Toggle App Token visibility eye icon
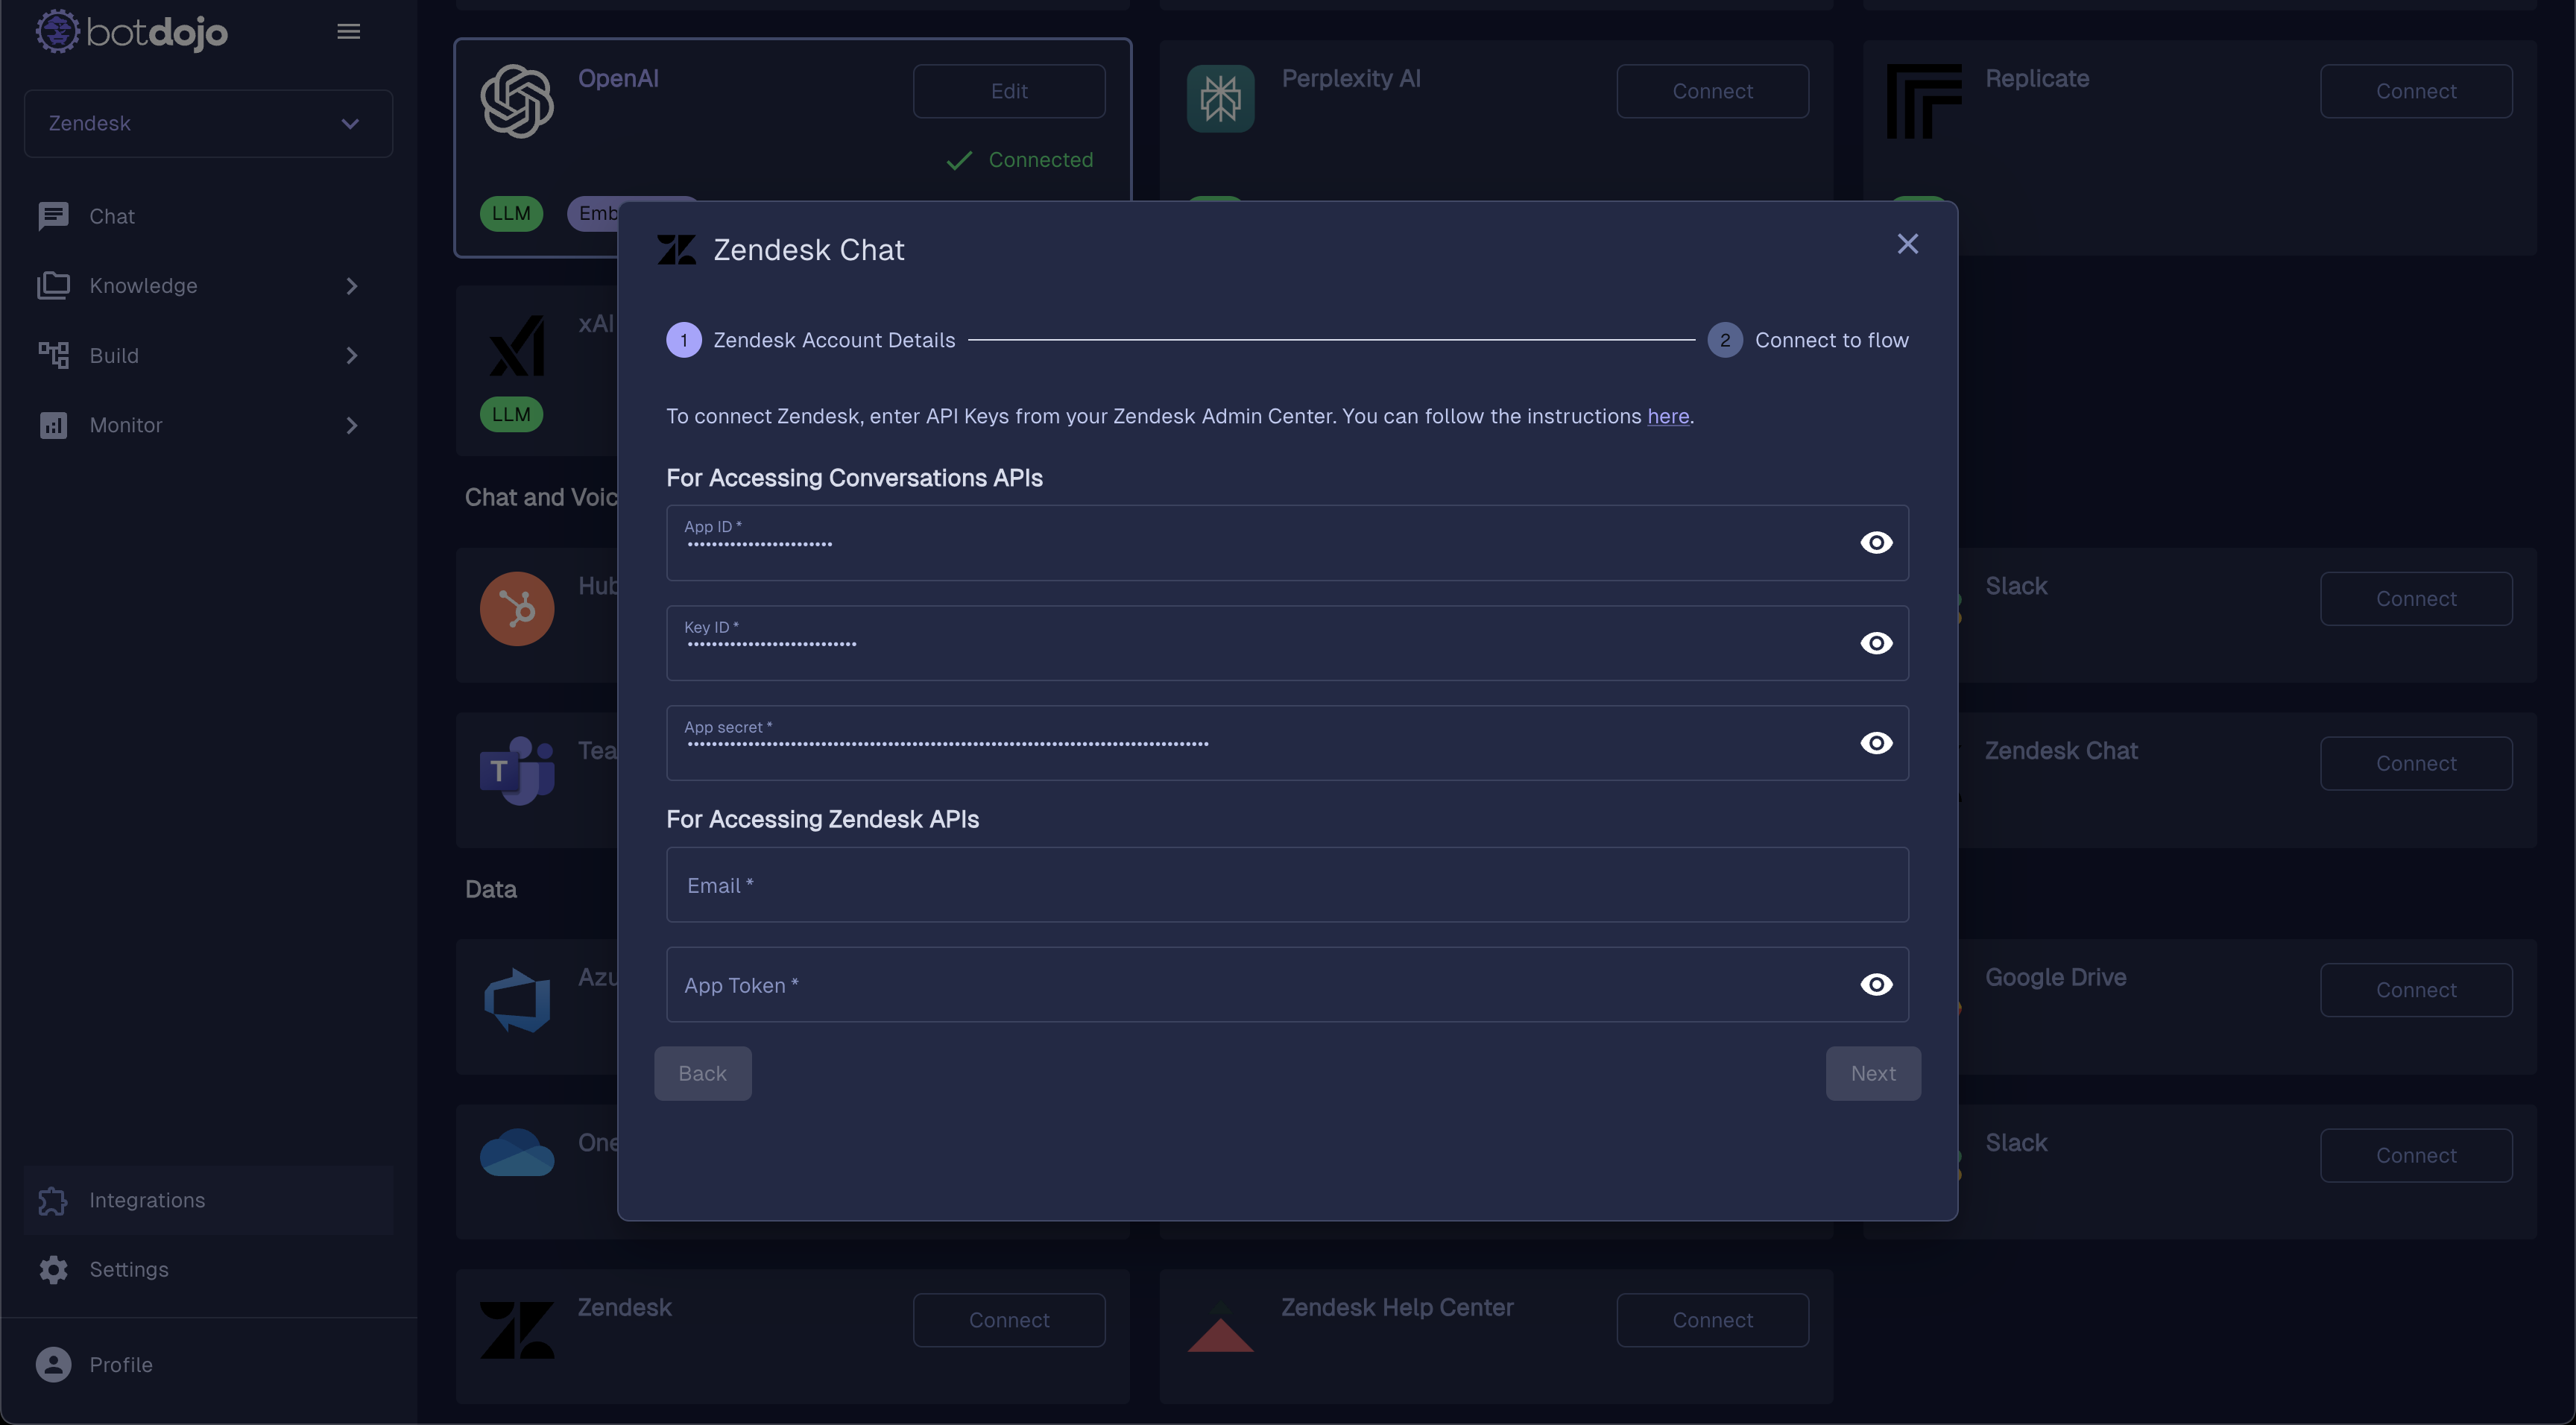This screenshot has height=1425, width=2576. [x=1876, y=985]
